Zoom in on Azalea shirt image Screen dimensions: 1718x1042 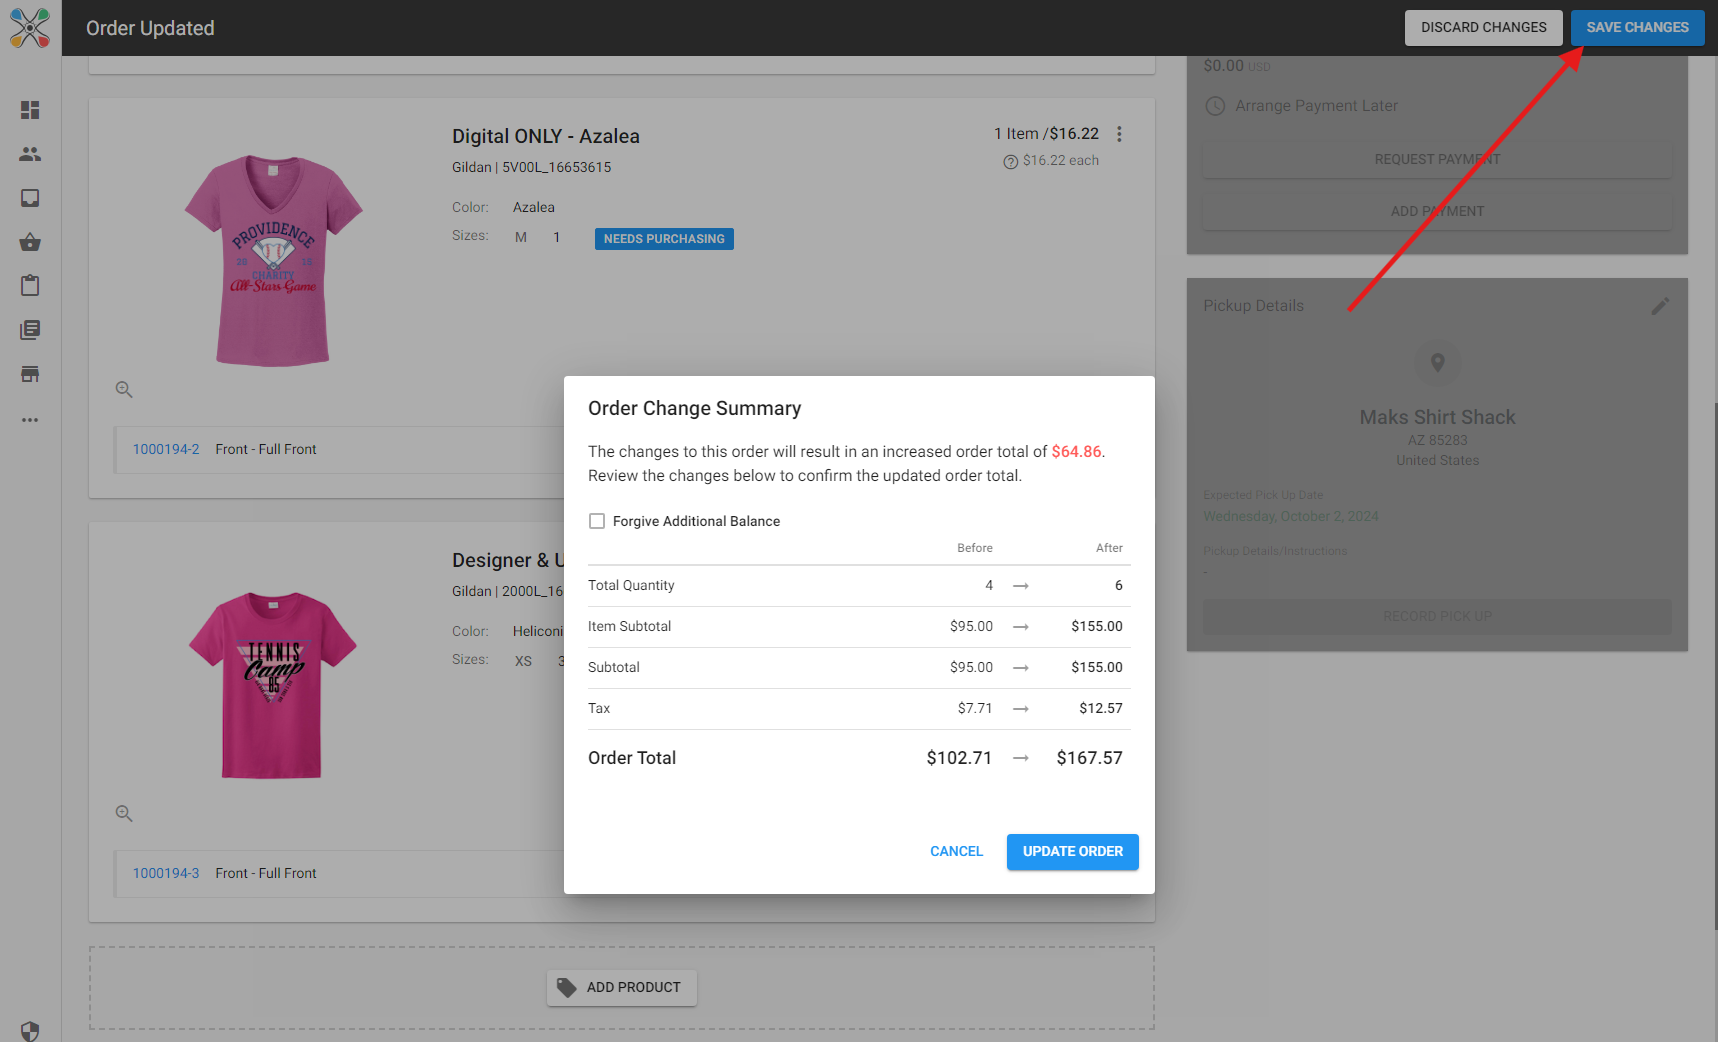(x=124, y=390)
